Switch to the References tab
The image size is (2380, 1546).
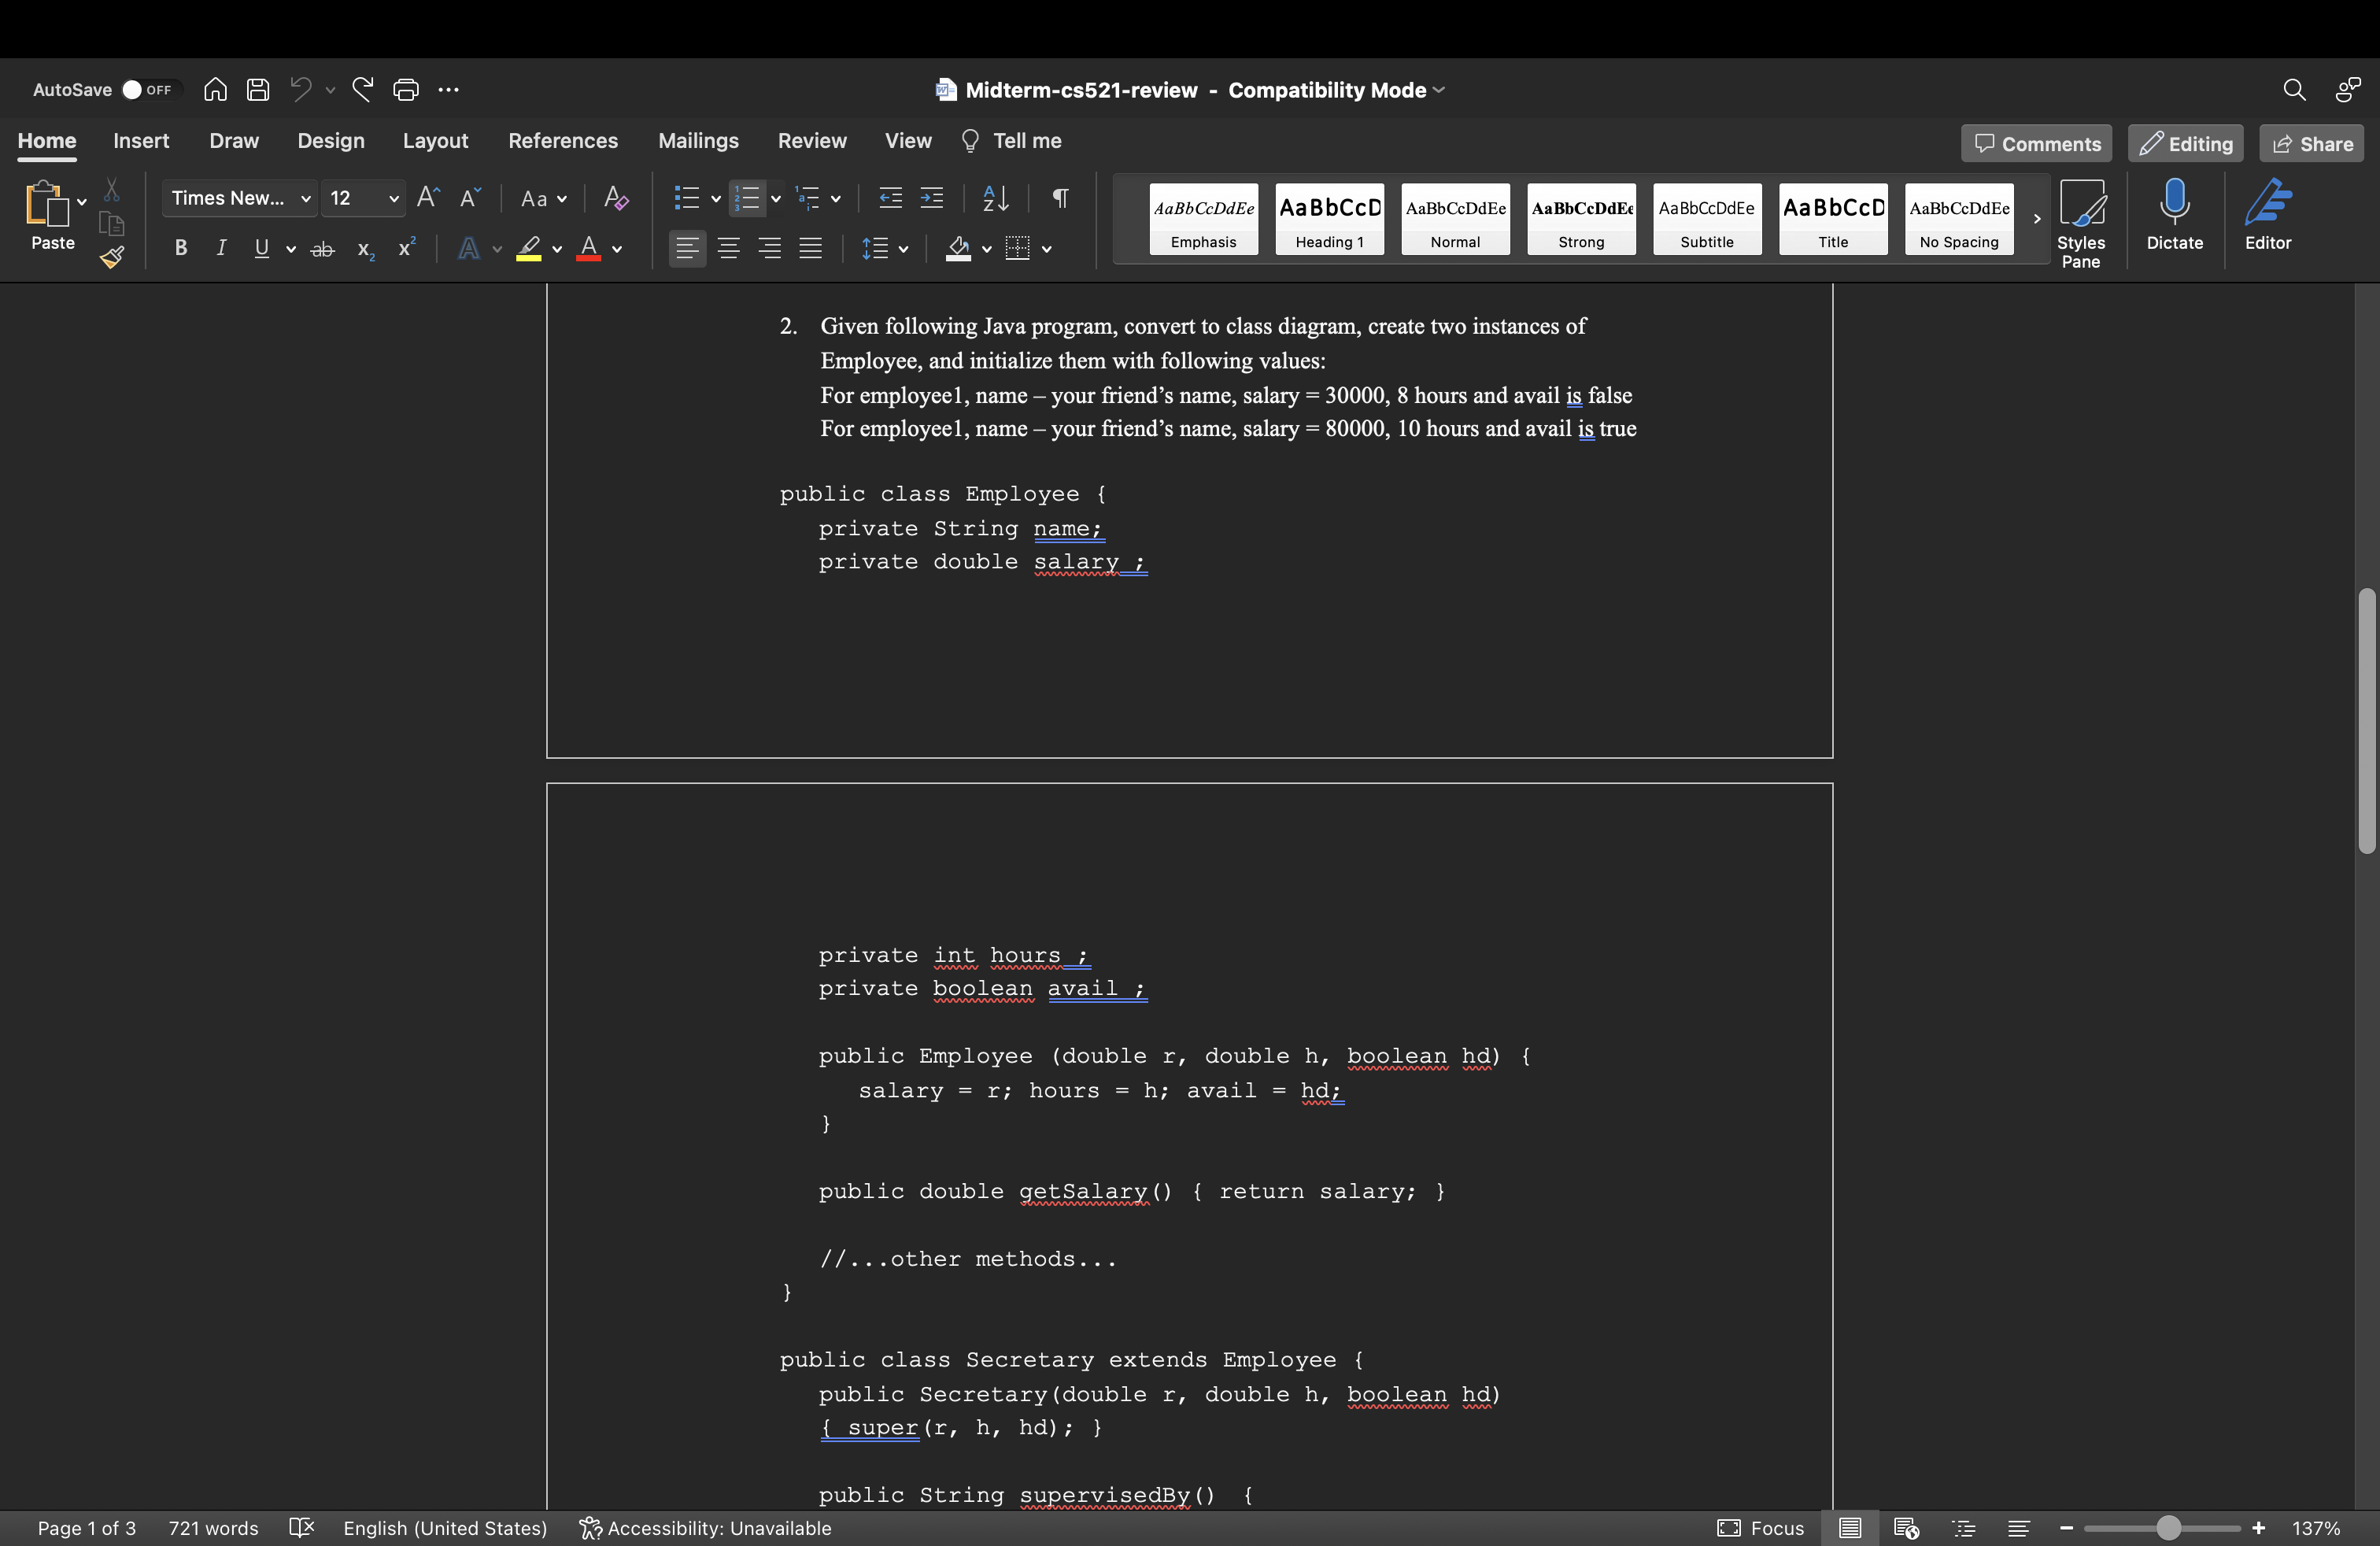point(562,141)
